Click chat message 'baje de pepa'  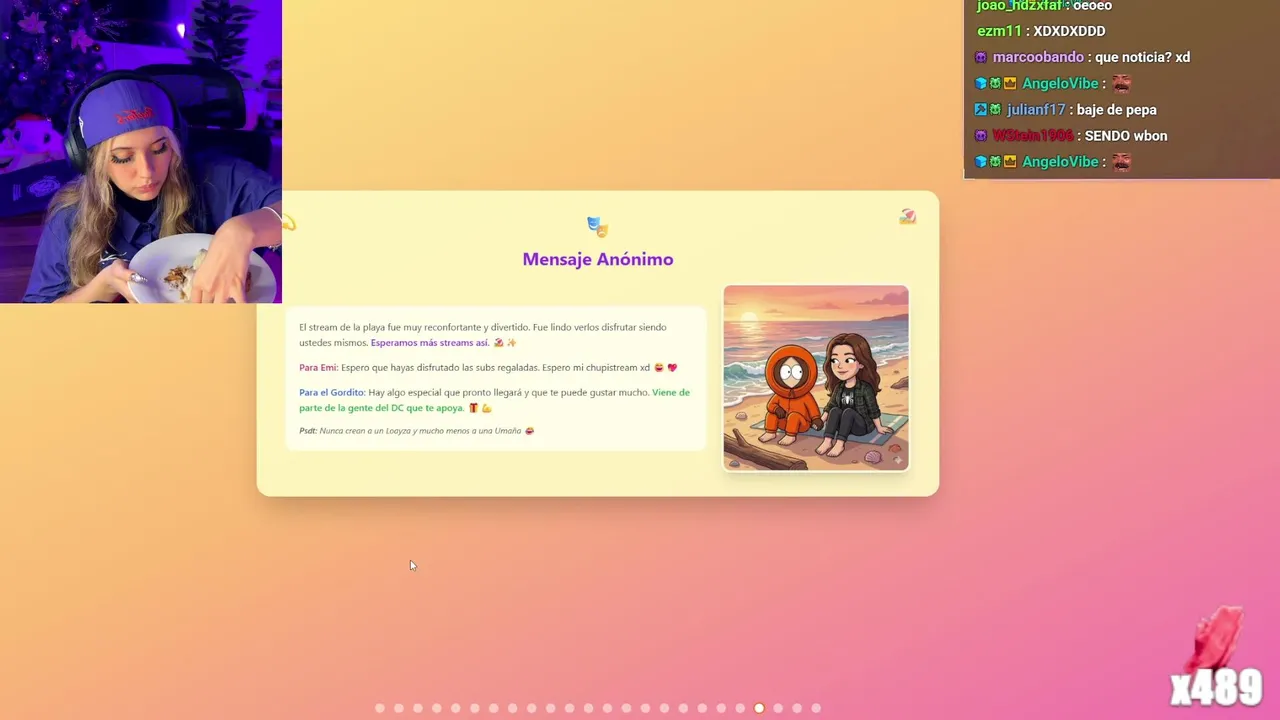pos(1117,110)
